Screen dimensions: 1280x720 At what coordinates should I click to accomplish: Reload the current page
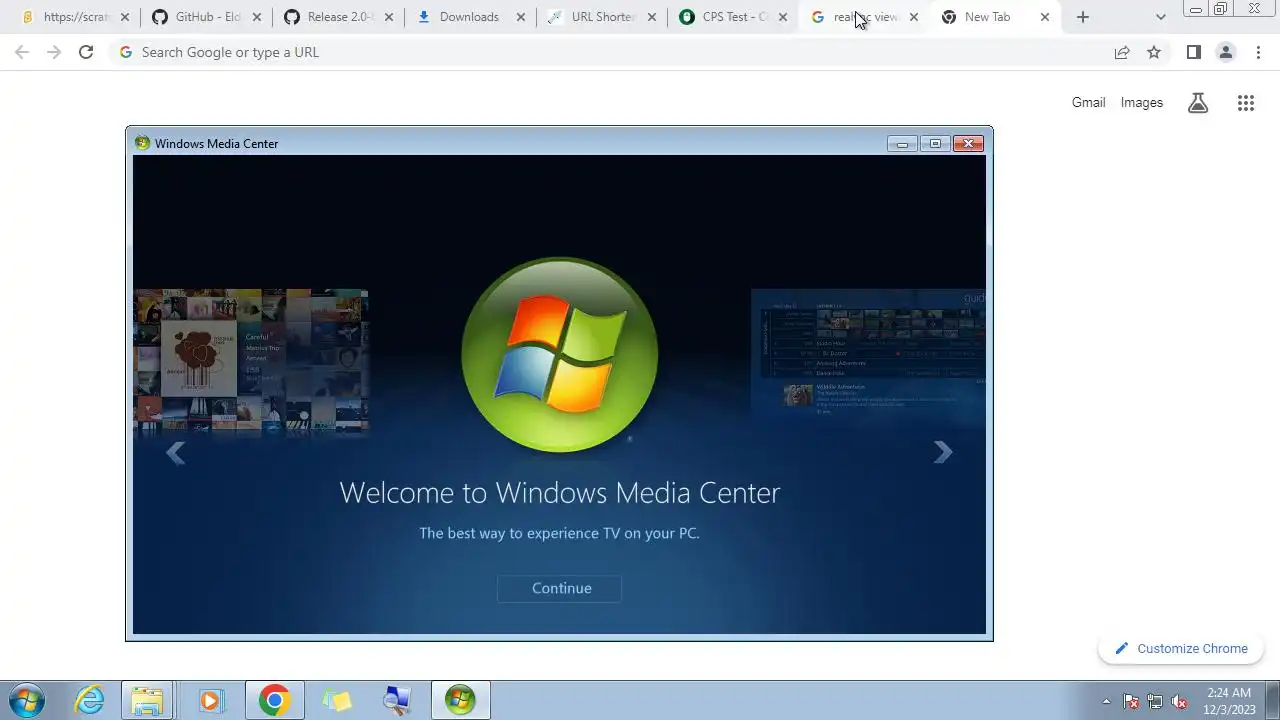(x=86, y=52)
